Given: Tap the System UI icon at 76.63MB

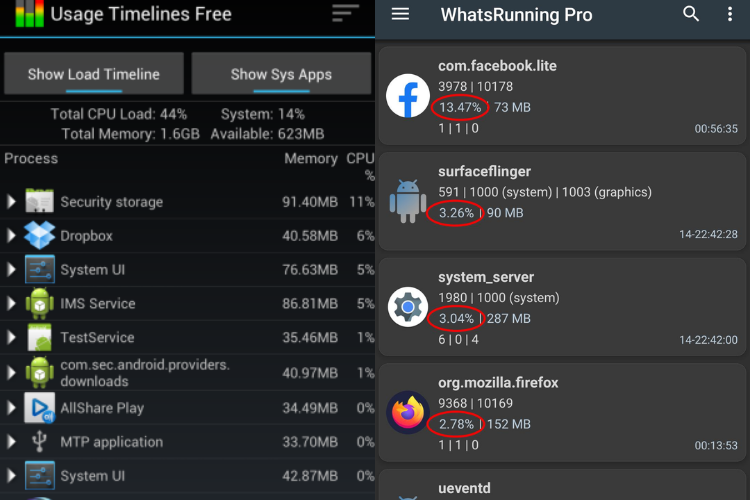Looking at the screenshot, I should click(40, 269).
